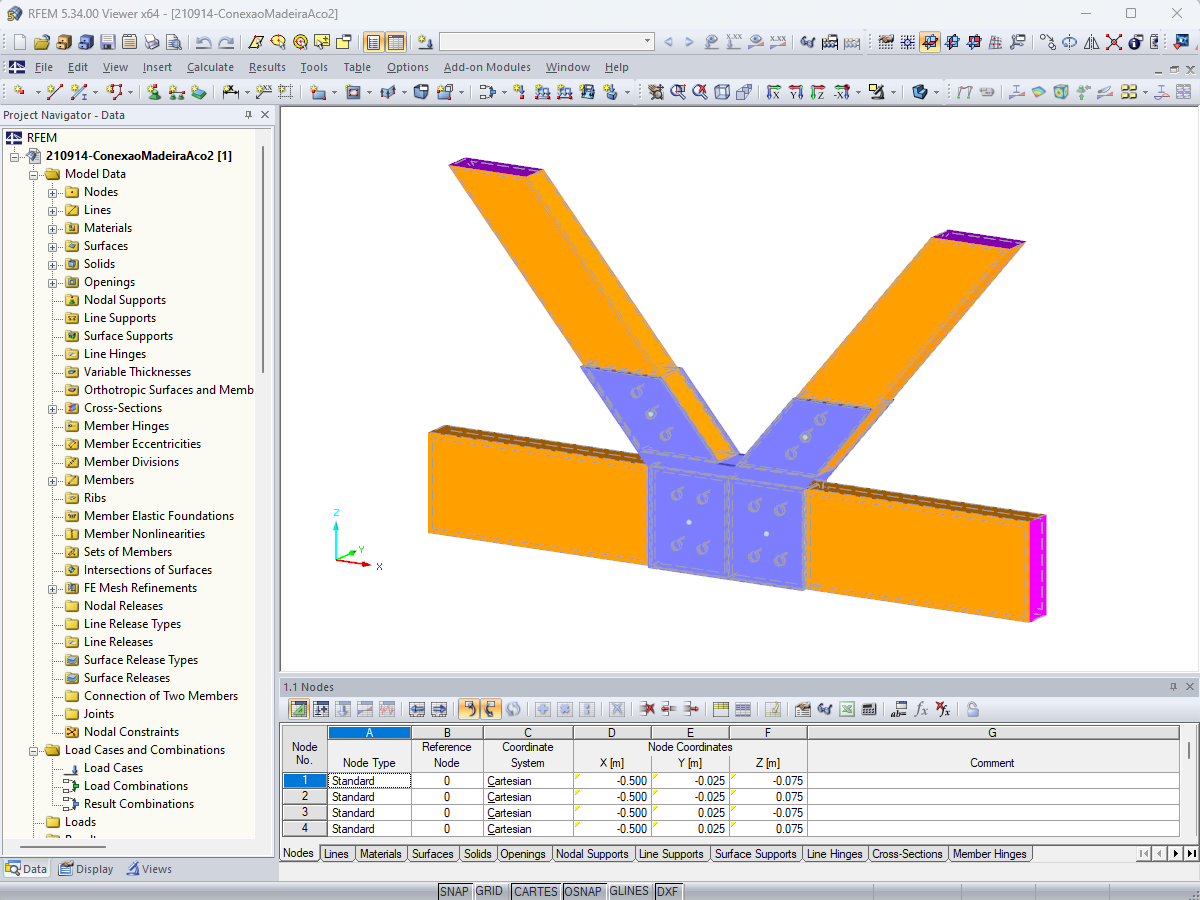Click the fx formula icon in the table toolbar

pos(921,709)
